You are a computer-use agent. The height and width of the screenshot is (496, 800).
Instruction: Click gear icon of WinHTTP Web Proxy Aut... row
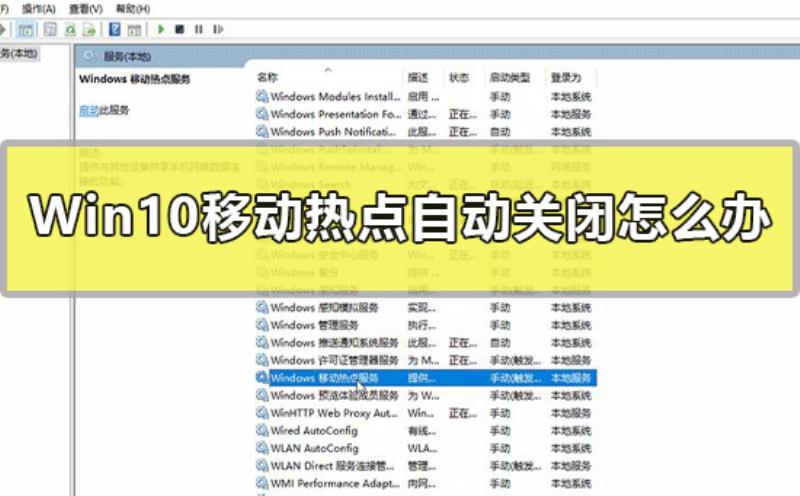pos(262,413)
